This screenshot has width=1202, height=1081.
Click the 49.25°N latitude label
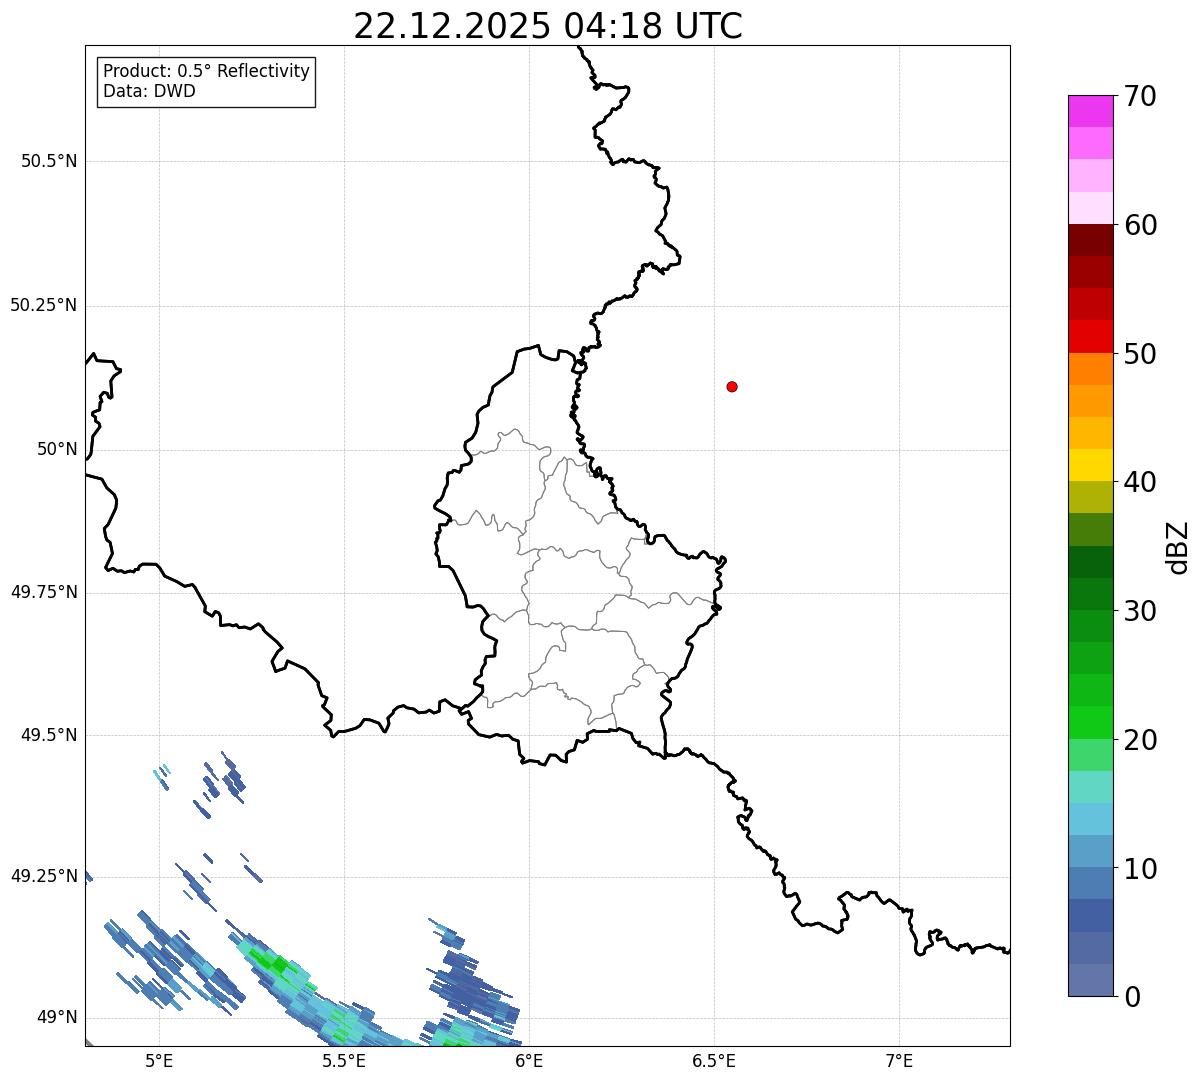point(44,876)
